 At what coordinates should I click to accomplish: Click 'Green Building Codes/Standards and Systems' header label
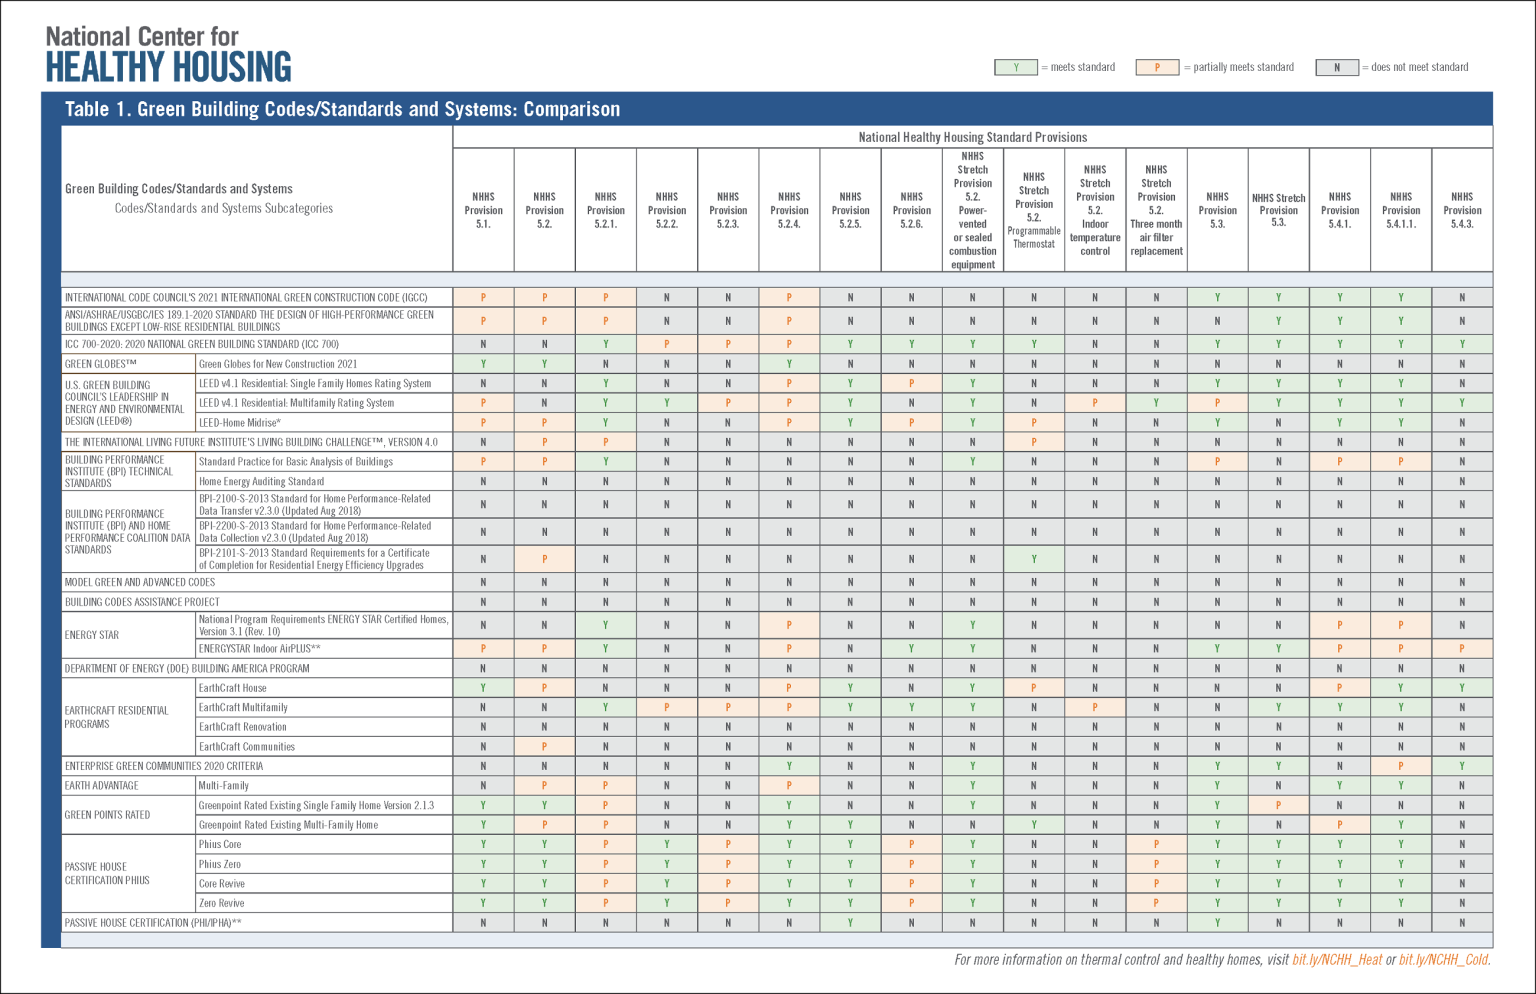click(x=179, y=189)
